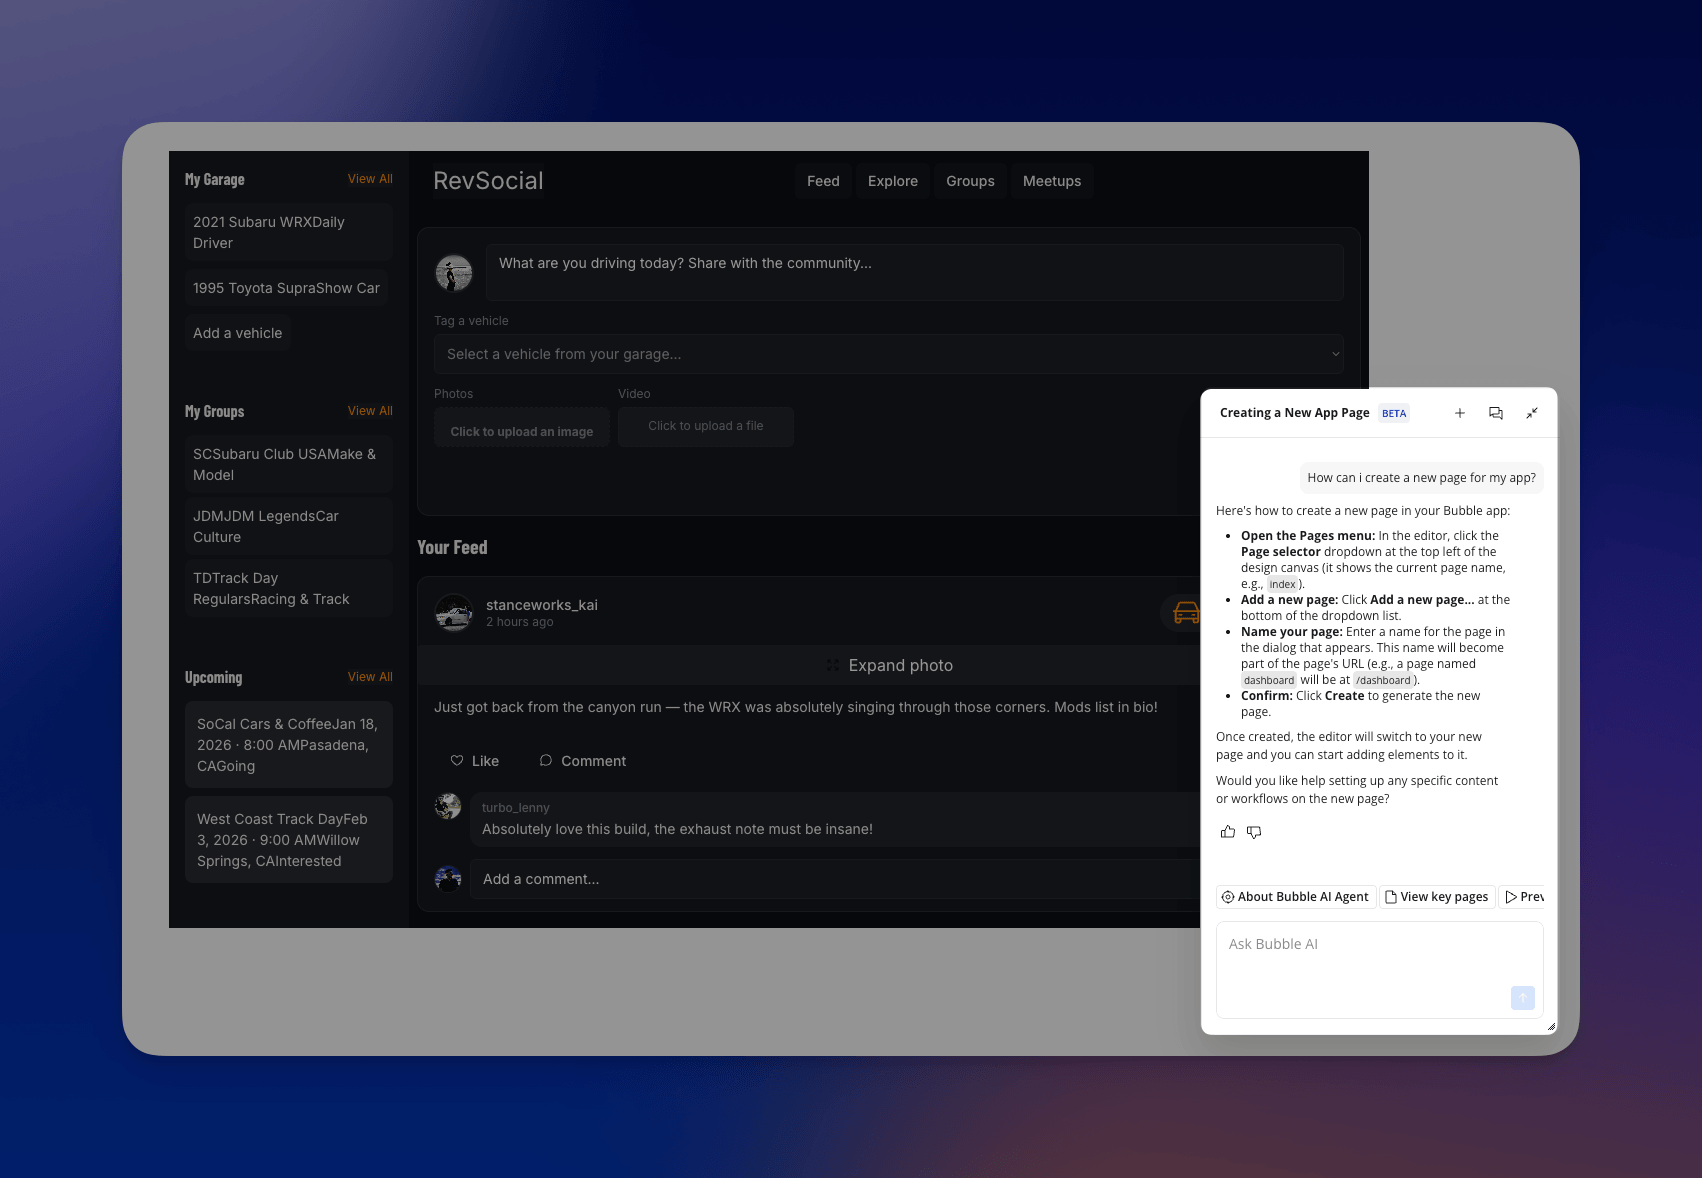The height and width of the screenshot is (1178, 1702).
Task: Expand My Garage with View All
Action: tap(370, 178)
